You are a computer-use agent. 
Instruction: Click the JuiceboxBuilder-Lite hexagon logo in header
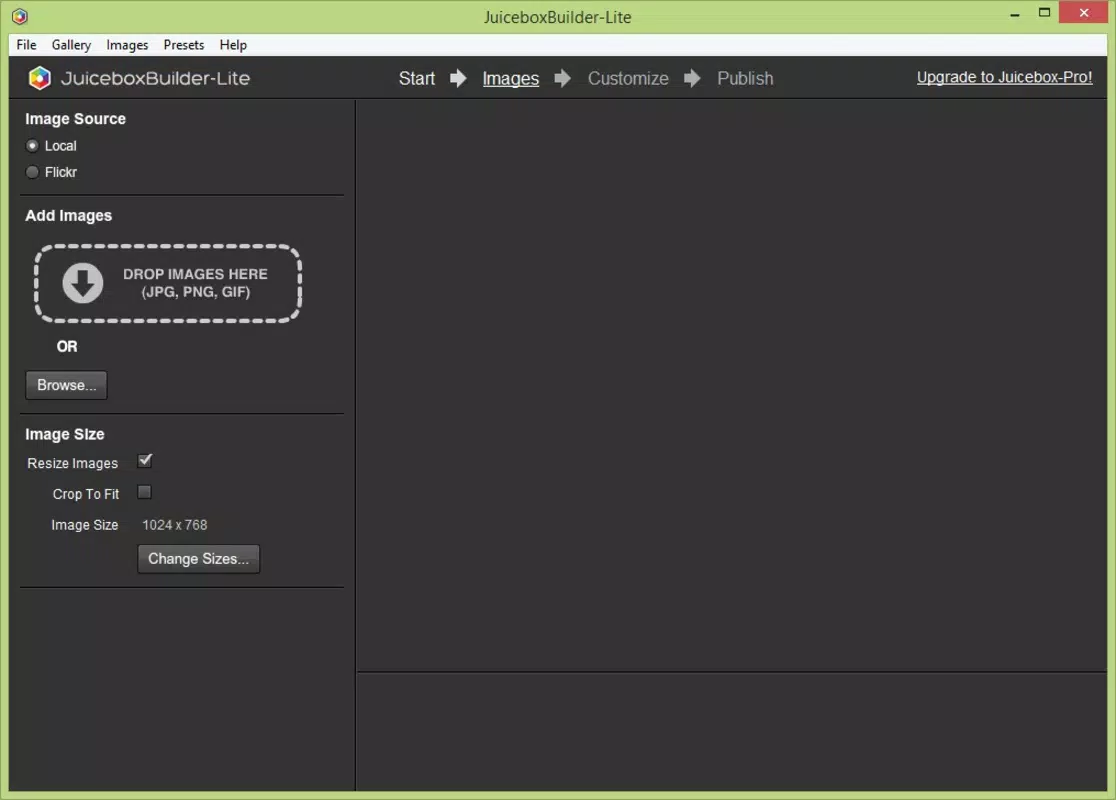click(x=40, y=78)
